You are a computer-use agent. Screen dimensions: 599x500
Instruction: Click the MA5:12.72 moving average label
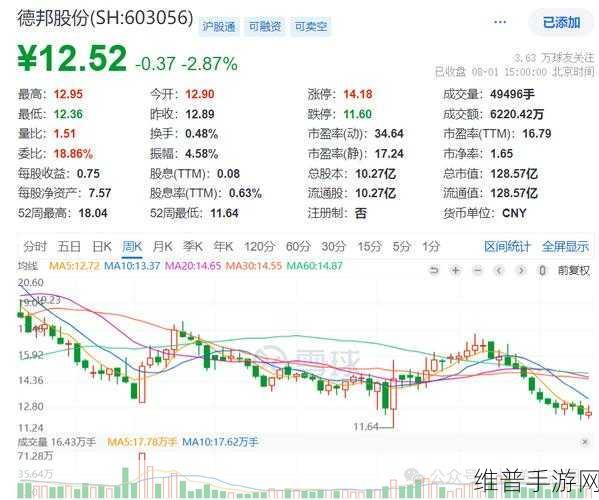click(74, 265)
